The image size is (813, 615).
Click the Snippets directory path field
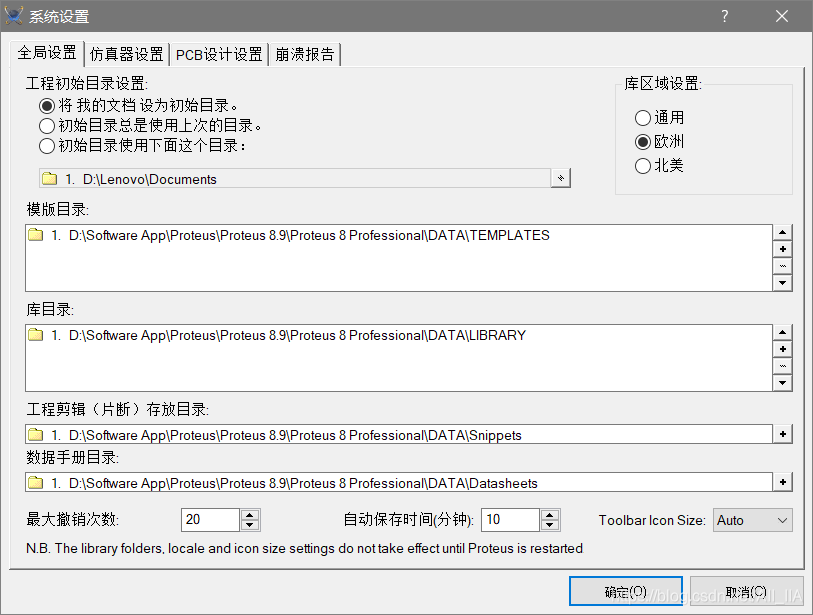point(399,434)
